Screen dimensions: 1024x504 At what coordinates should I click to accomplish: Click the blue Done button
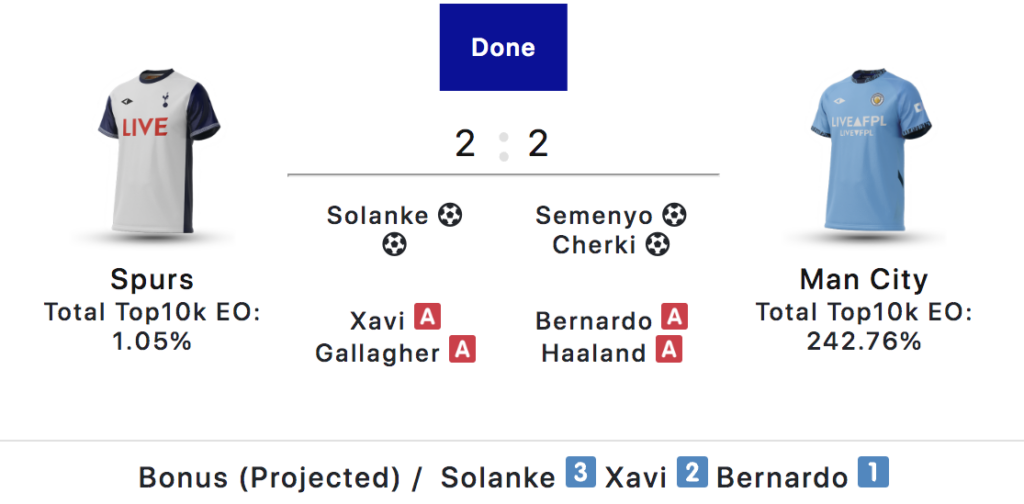(503, 47)
